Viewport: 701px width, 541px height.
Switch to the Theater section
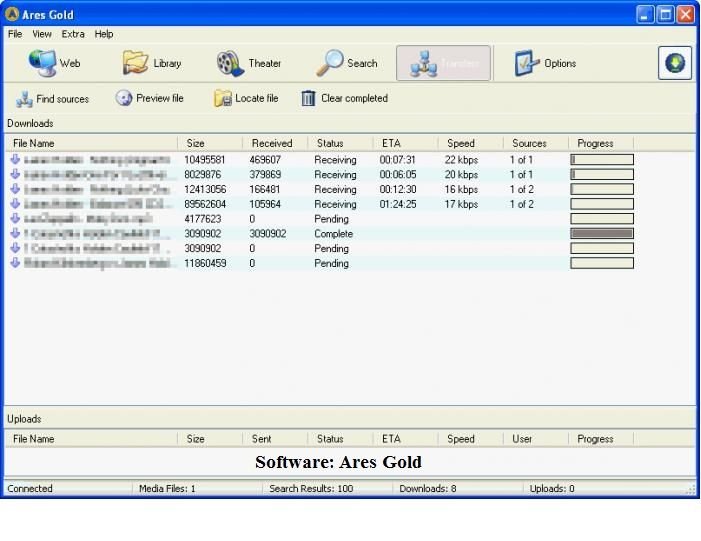click(x=231, y=63)
